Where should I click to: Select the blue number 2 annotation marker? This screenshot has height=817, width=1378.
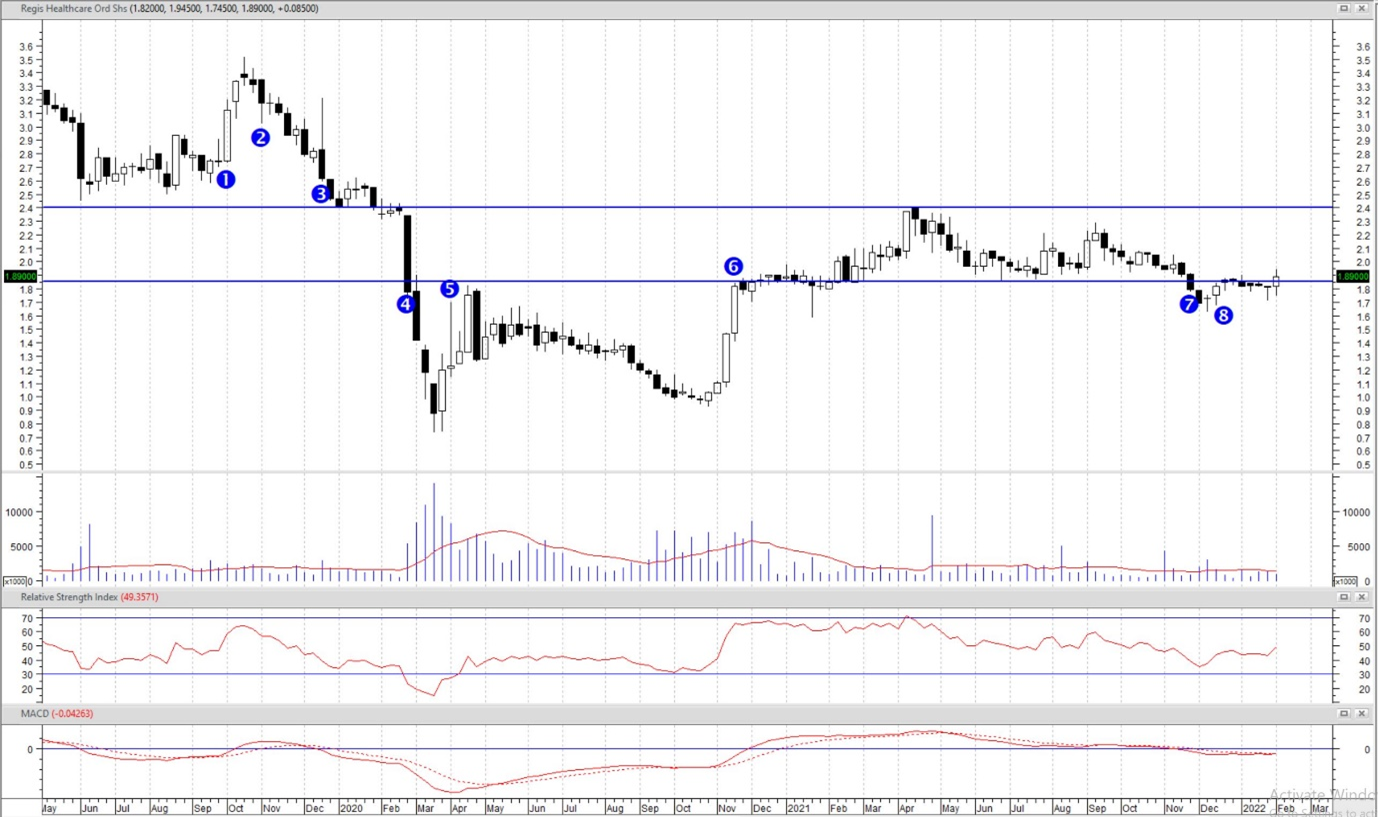pyautogui.click(x=260, y=138)
